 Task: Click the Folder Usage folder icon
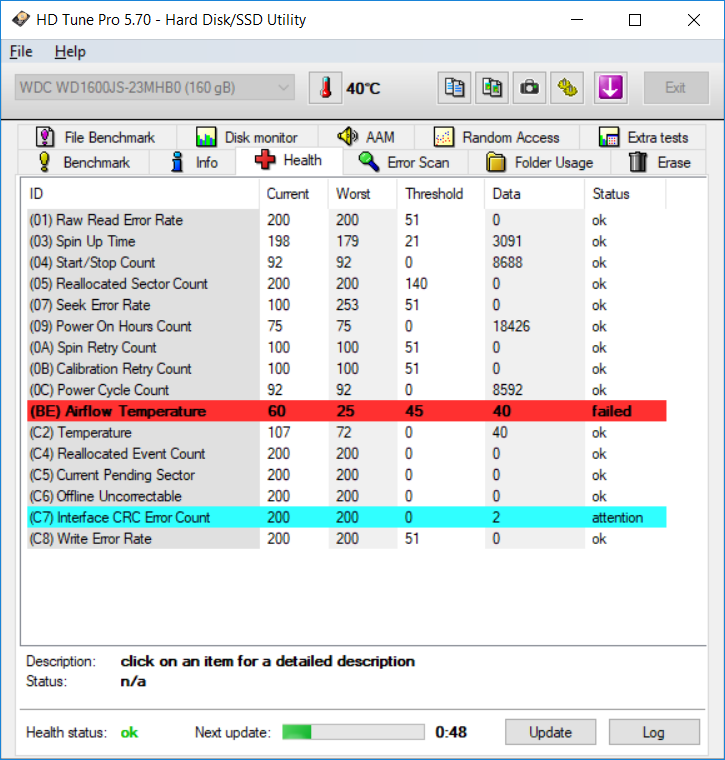click(495, 162)
